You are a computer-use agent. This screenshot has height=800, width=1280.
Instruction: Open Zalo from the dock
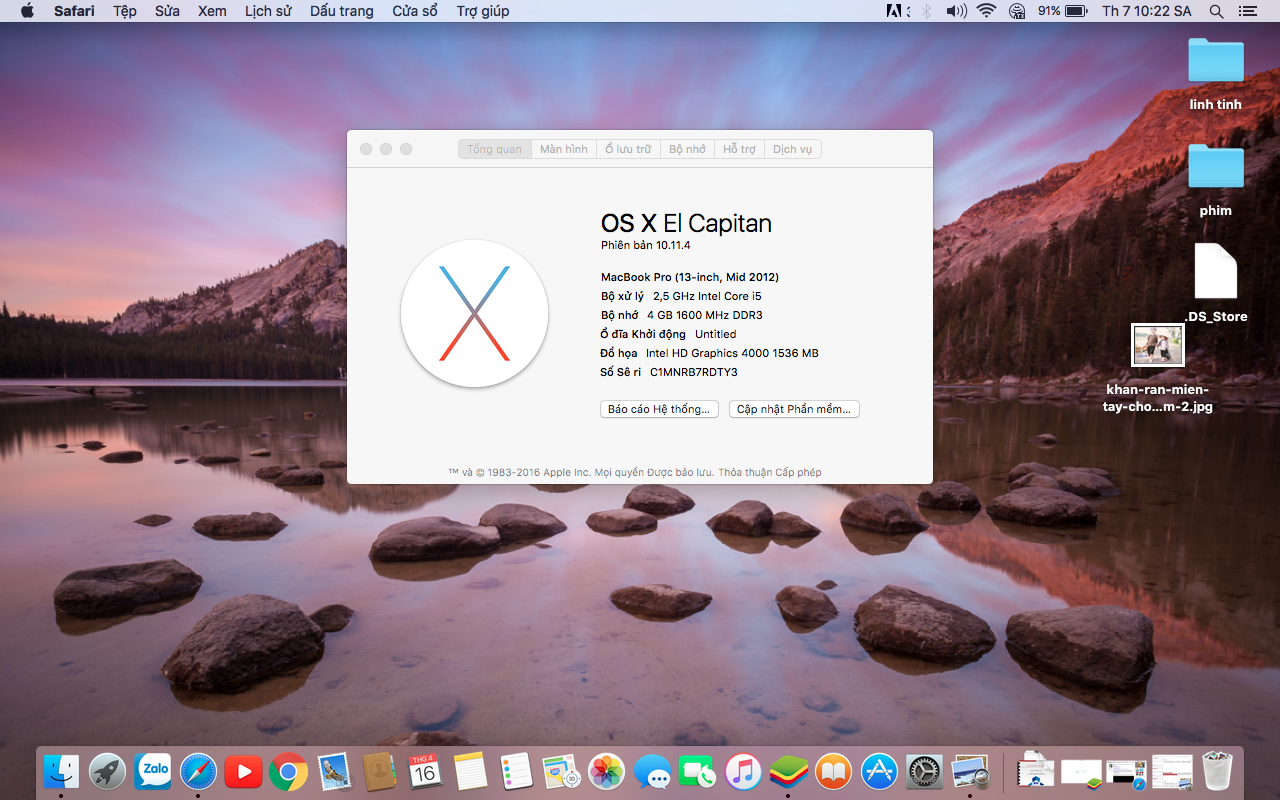pyautogui.click(x=153, y=771)
